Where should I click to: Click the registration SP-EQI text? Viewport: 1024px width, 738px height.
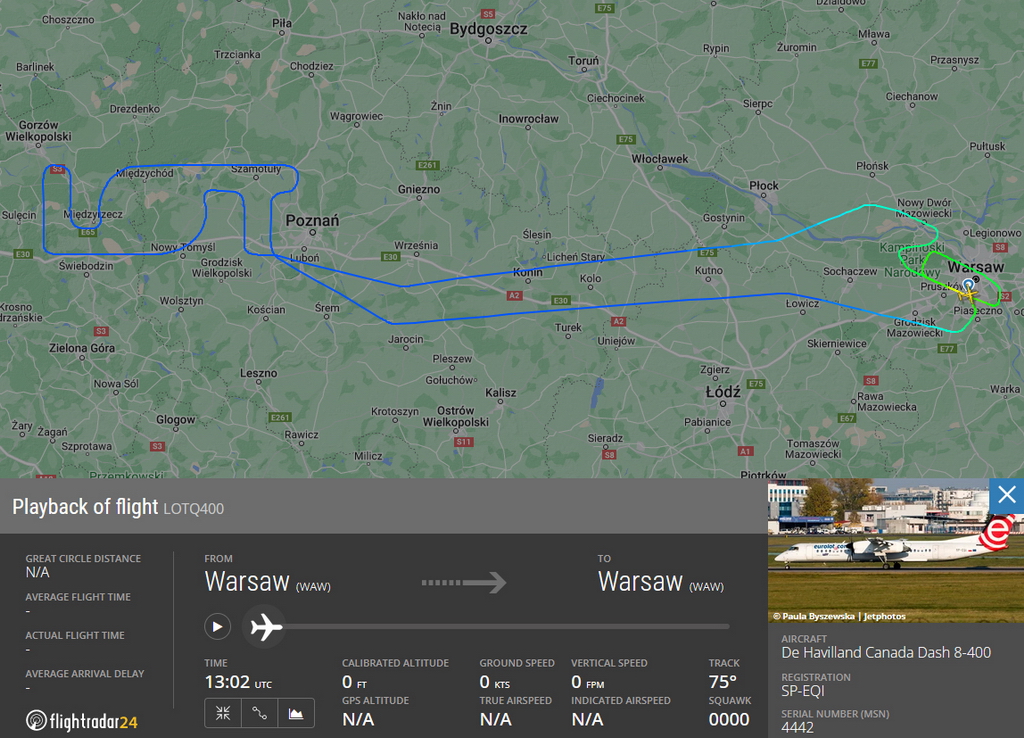pos(803,691)
